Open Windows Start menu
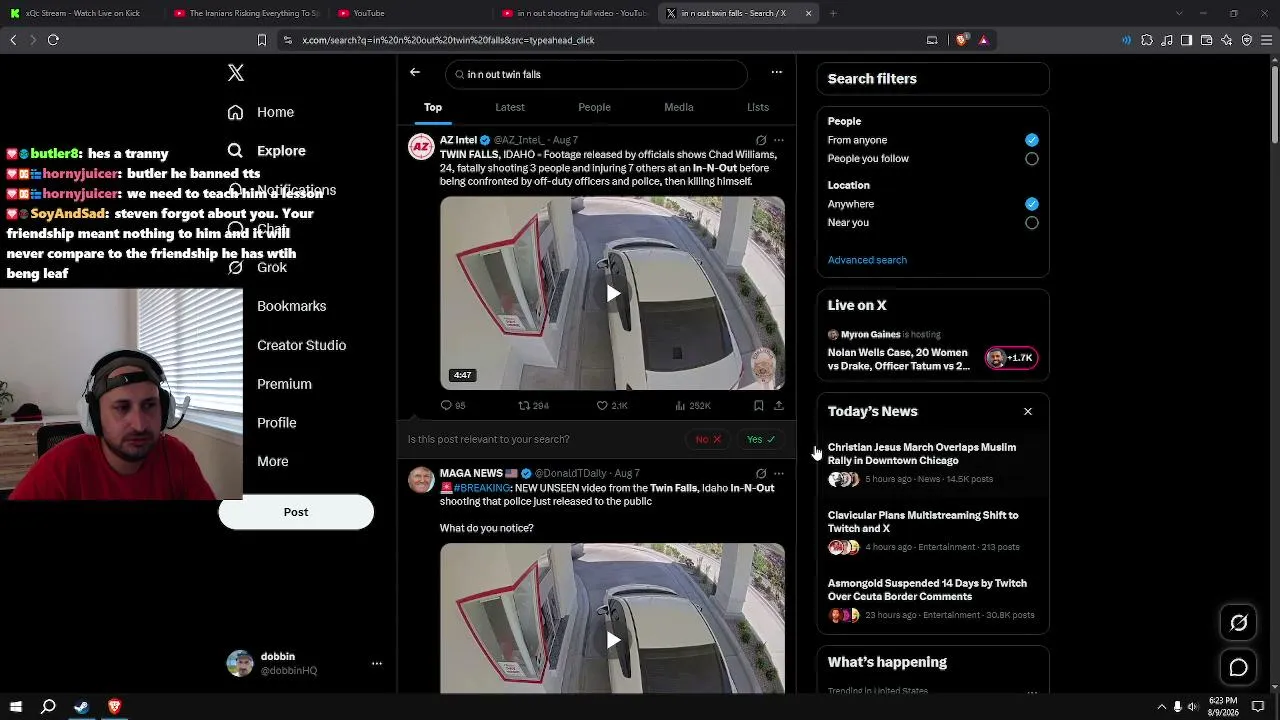Screen dimensions: 1280x720 [x=15, y=707]
